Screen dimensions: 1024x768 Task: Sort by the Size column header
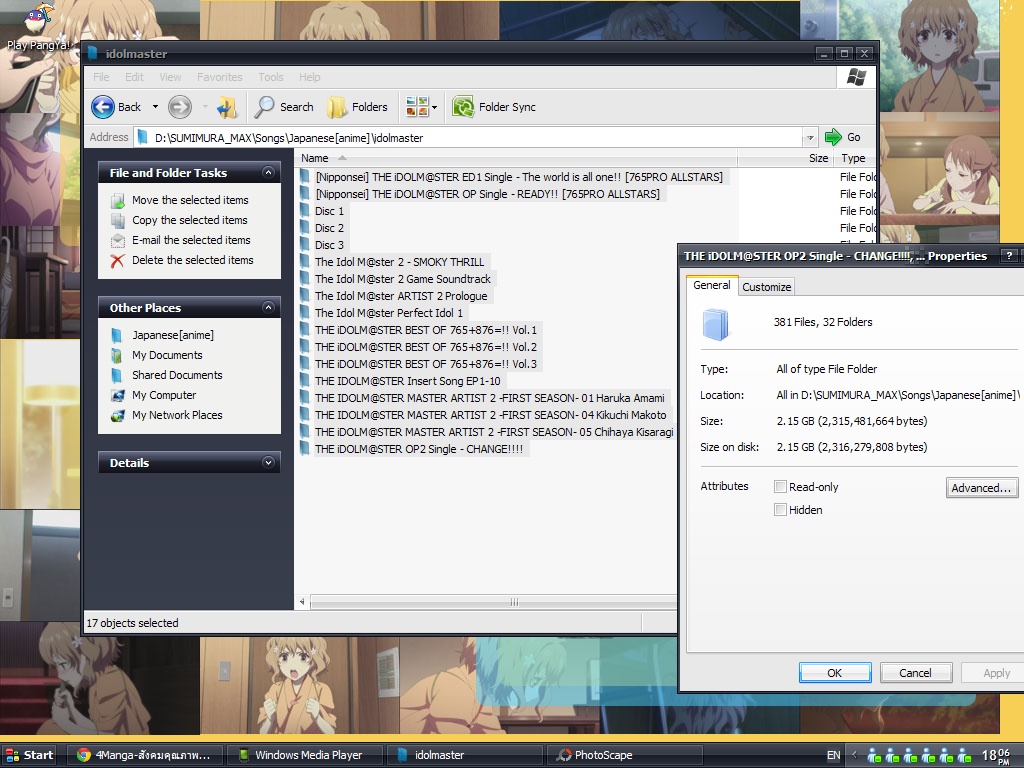[x=786, y=158]
